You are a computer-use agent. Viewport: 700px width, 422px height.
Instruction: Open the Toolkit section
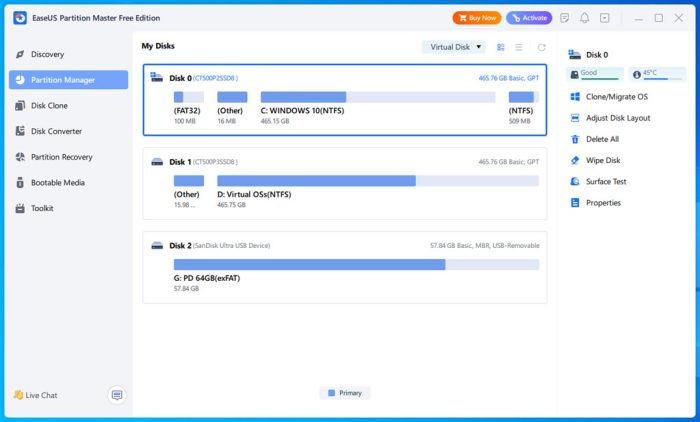(68, 209)
